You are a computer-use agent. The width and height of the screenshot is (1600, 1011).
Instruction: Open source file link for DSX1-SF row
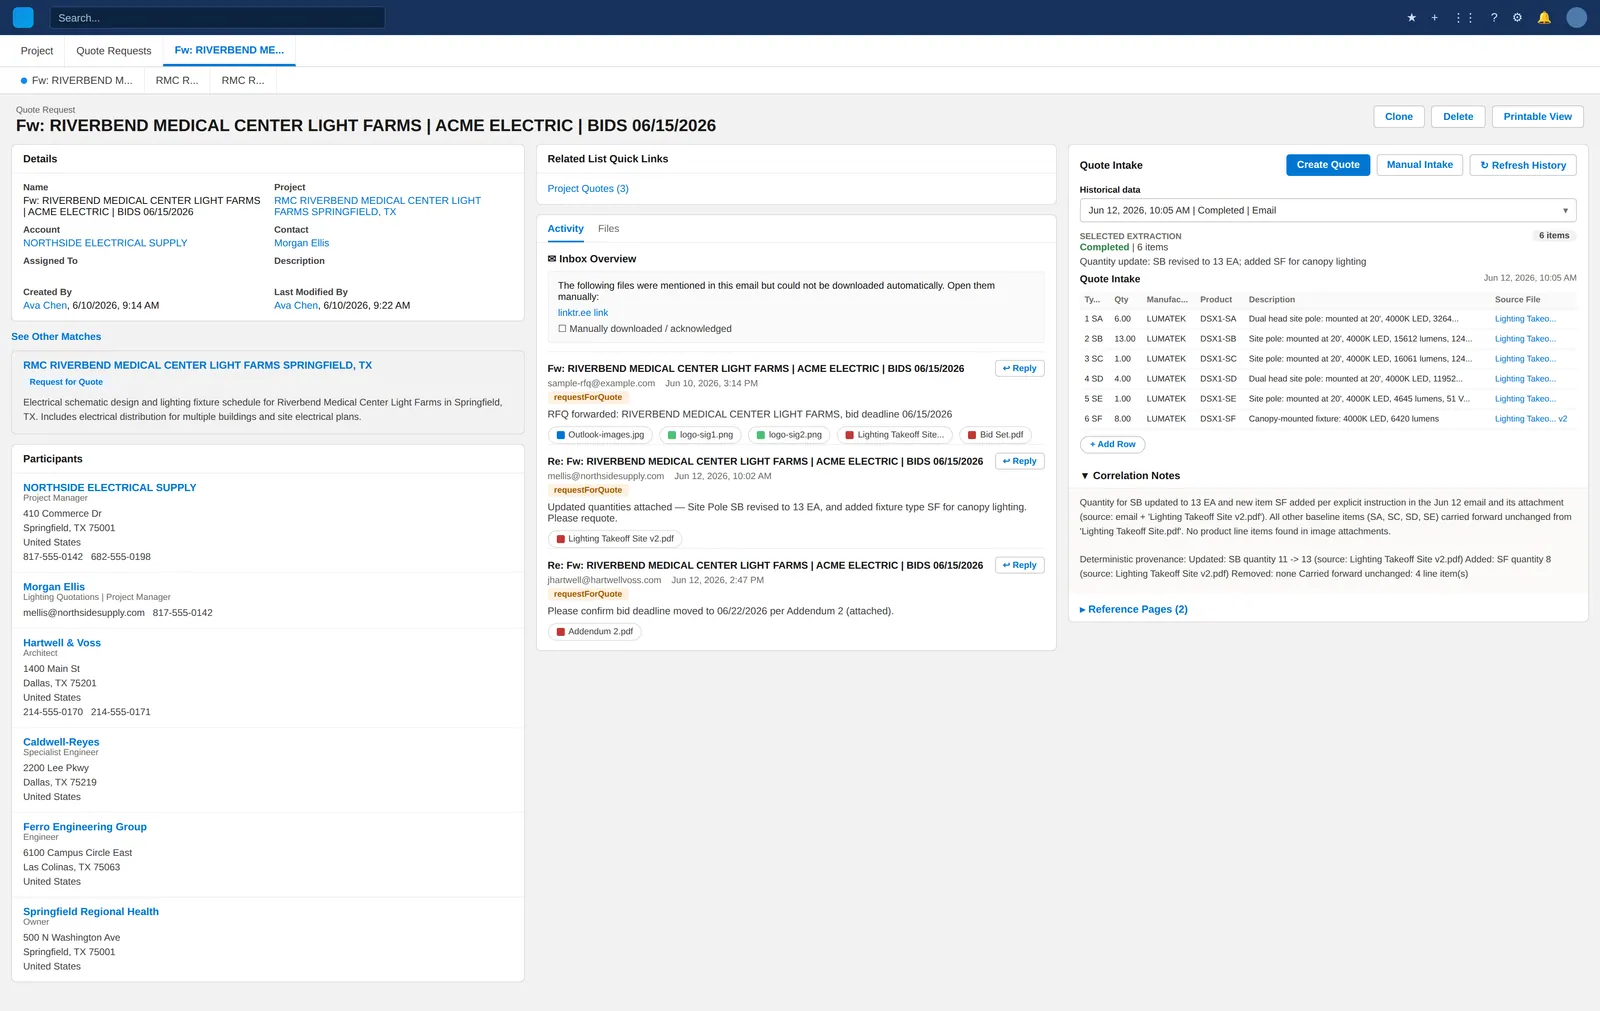click(1530, 419)
